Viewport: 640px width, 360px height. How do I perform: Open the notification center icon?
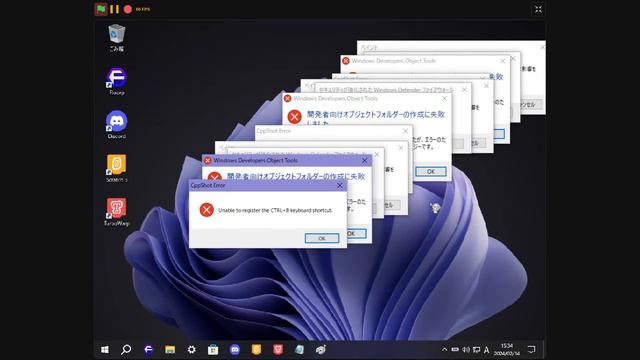click(x=531, y=350)
